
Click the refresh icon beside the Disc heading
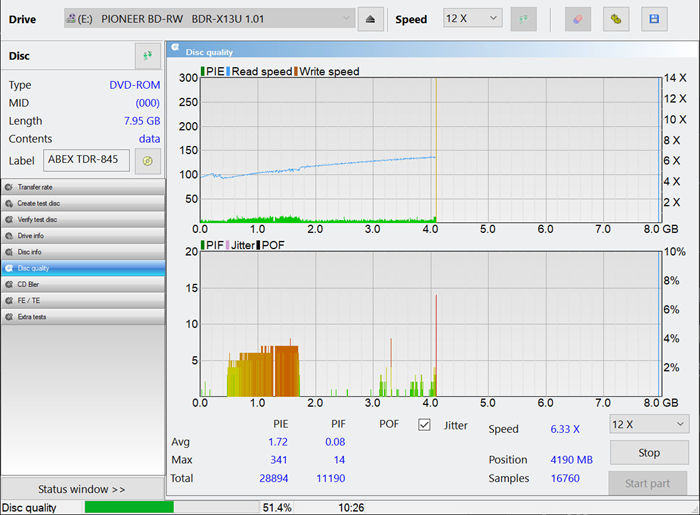(x=148, y=56)
